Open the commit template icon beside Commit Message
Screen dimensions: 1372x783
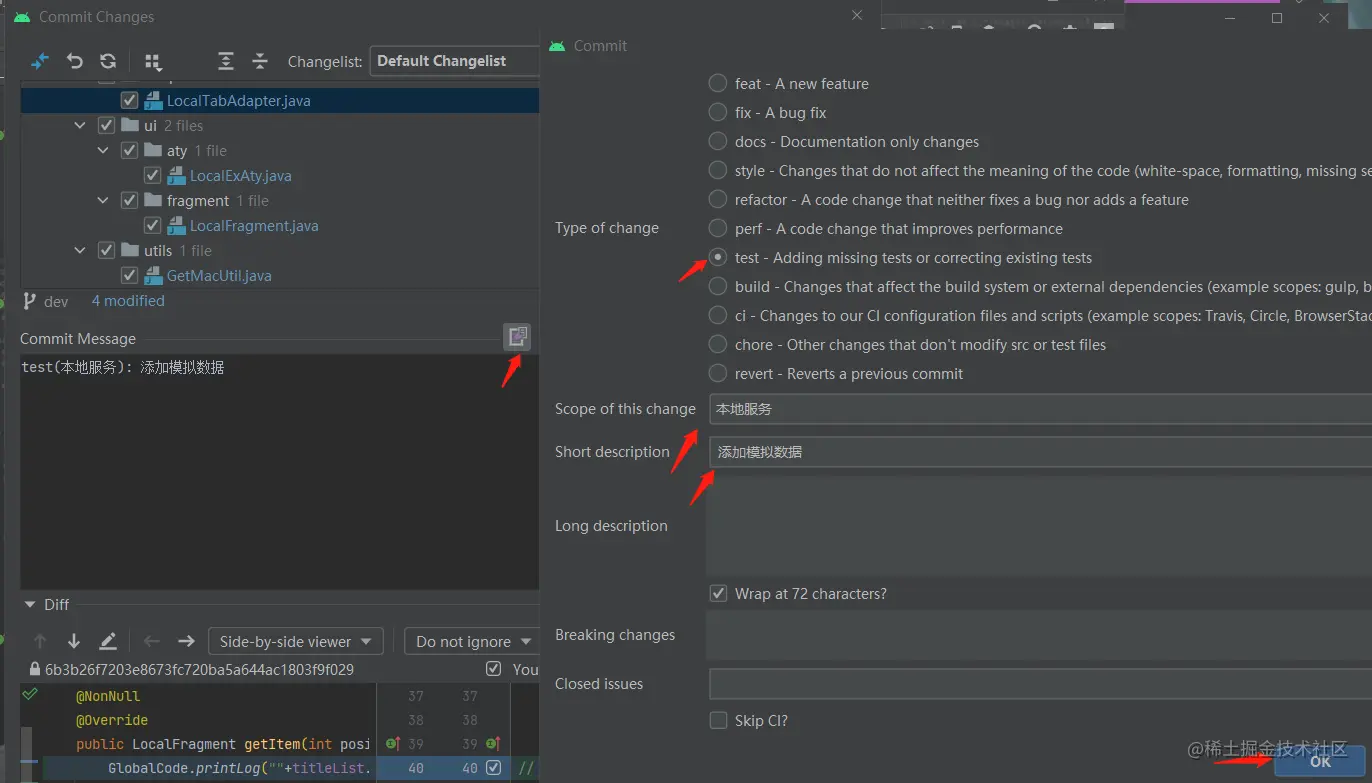click(517, 337)
